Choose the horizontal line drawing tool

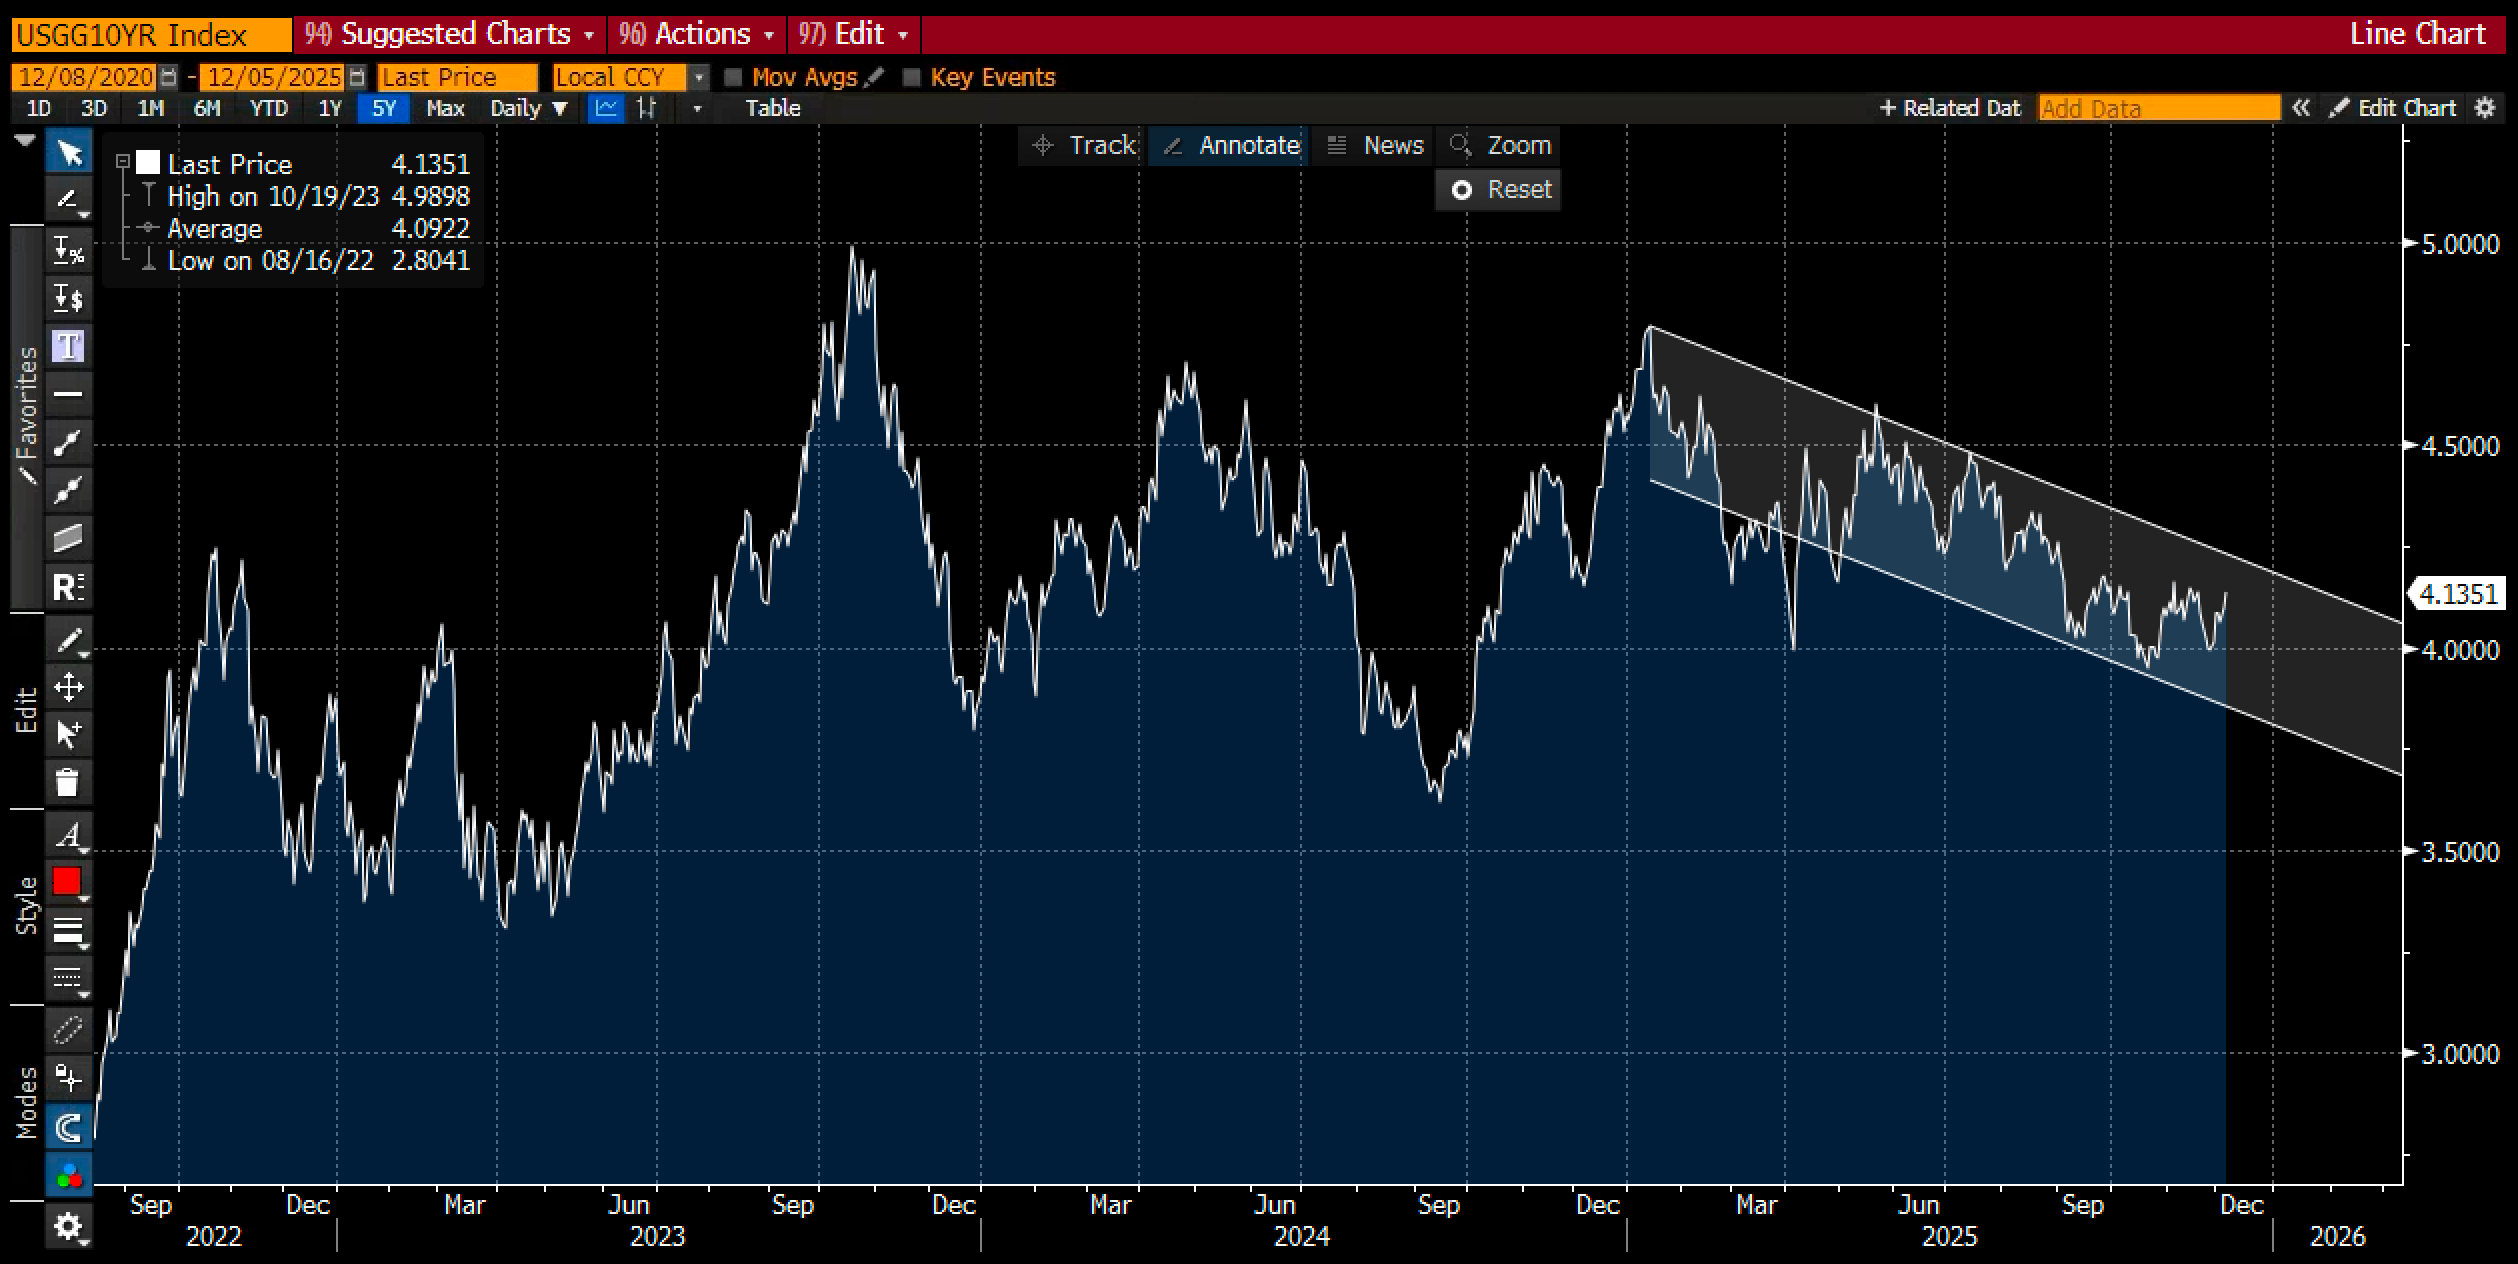68,394
